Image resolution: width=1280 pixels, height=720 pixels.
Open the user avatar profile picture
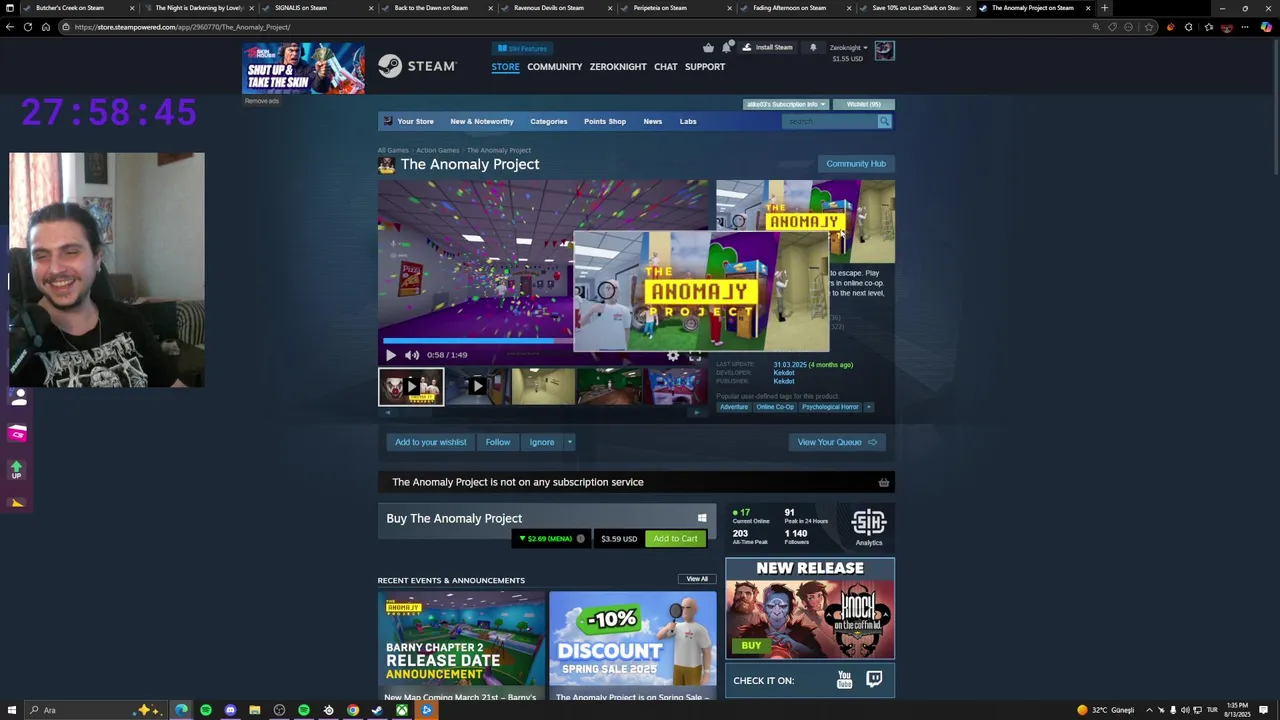[x=884, y=51]
